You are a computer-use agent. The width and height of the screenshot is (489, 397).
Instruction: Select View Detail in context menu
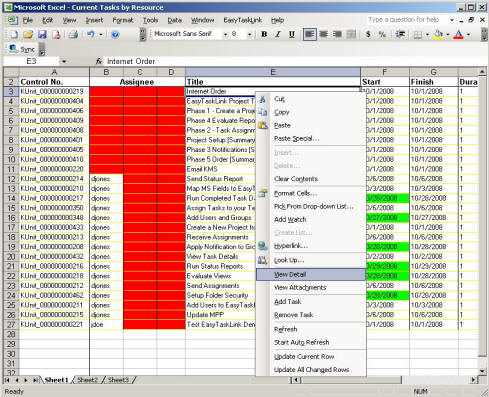311,275
